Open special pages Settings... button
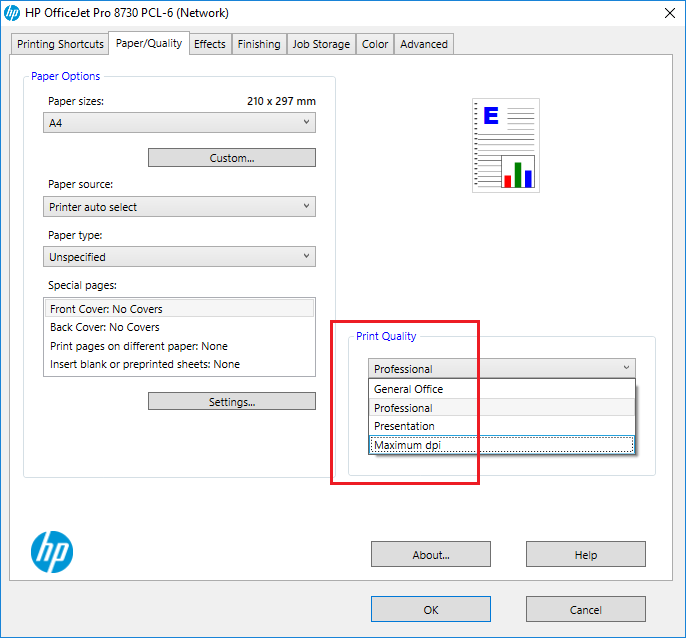The image size is (686, 638). click(232, 401)
